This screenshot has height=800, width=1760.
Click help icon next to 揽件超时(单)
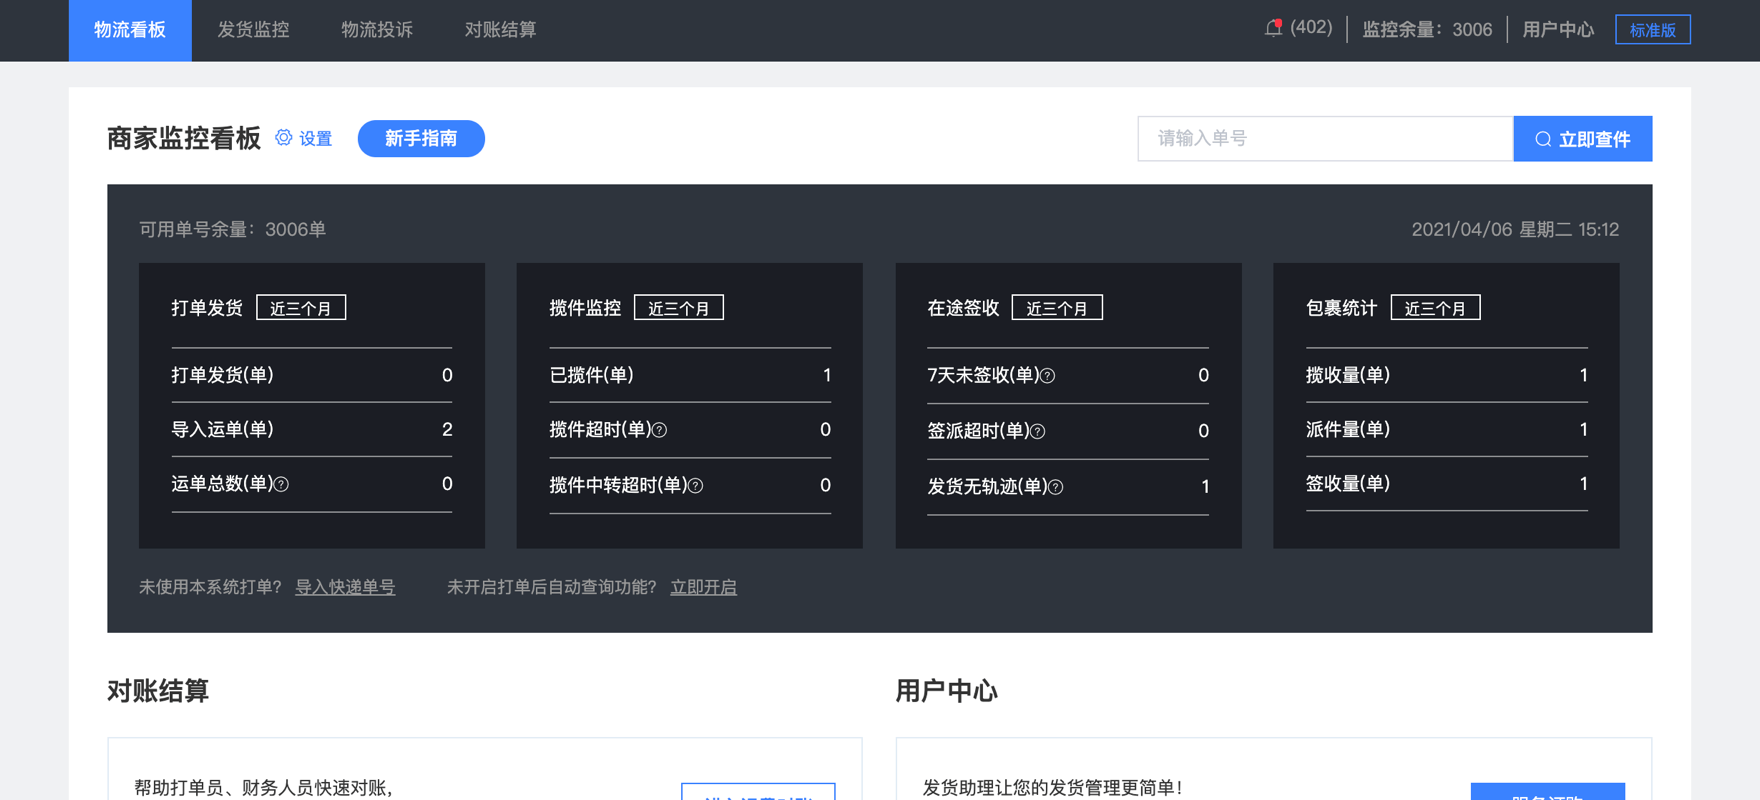[x=660, y=430]
